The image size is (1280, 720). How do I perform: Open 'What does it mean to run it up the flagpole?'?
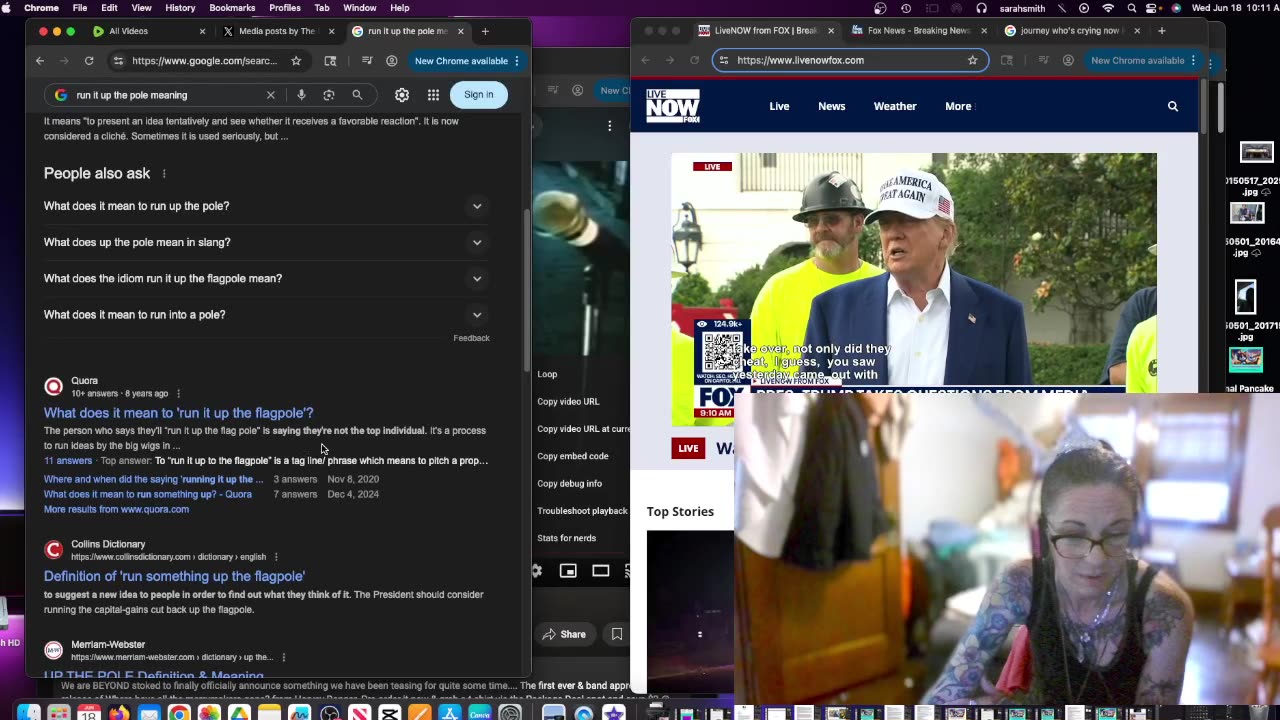tap(179, 413)
